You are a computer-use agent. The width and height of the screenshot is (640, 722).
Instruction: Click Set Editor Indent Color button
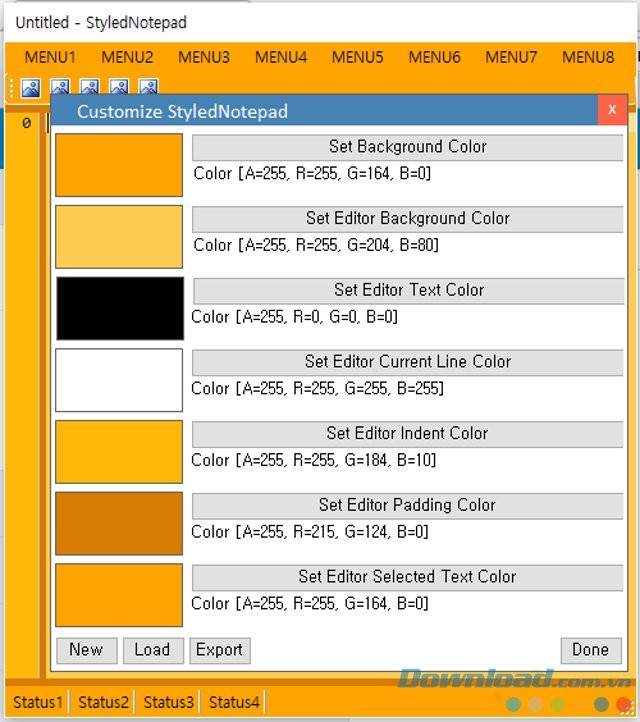[x=407, y=433]
